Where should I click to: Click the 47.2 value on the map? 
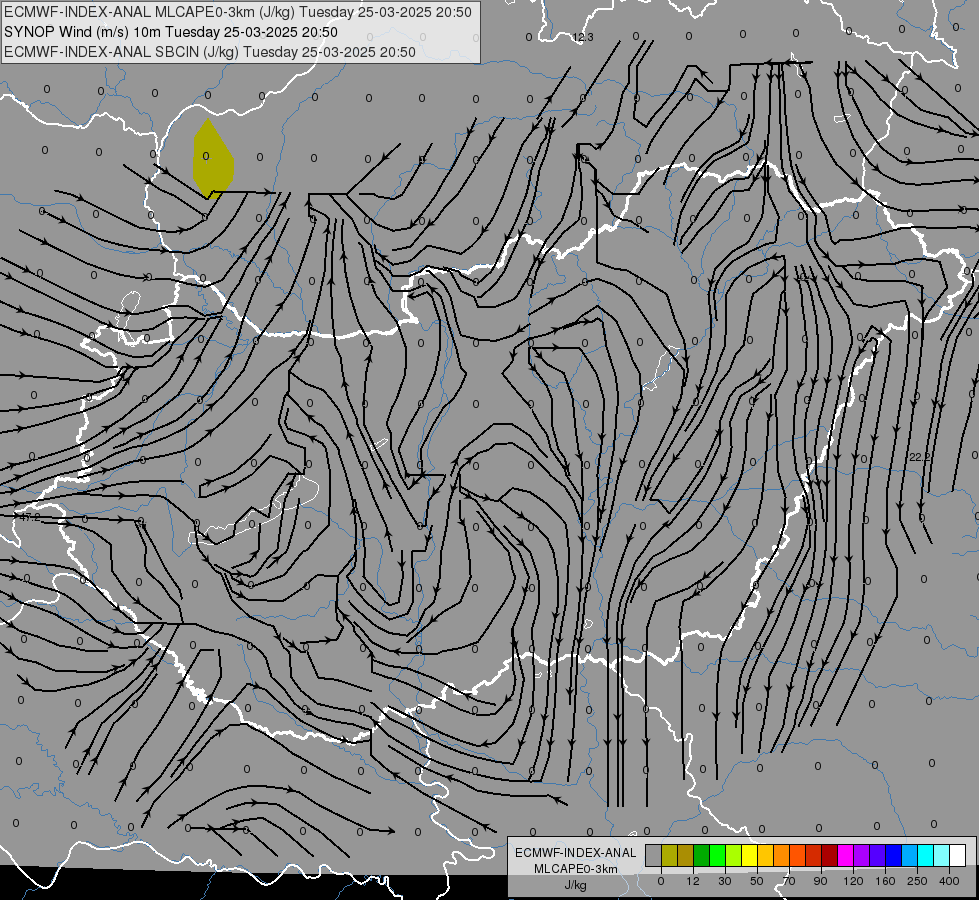point(30,518)
